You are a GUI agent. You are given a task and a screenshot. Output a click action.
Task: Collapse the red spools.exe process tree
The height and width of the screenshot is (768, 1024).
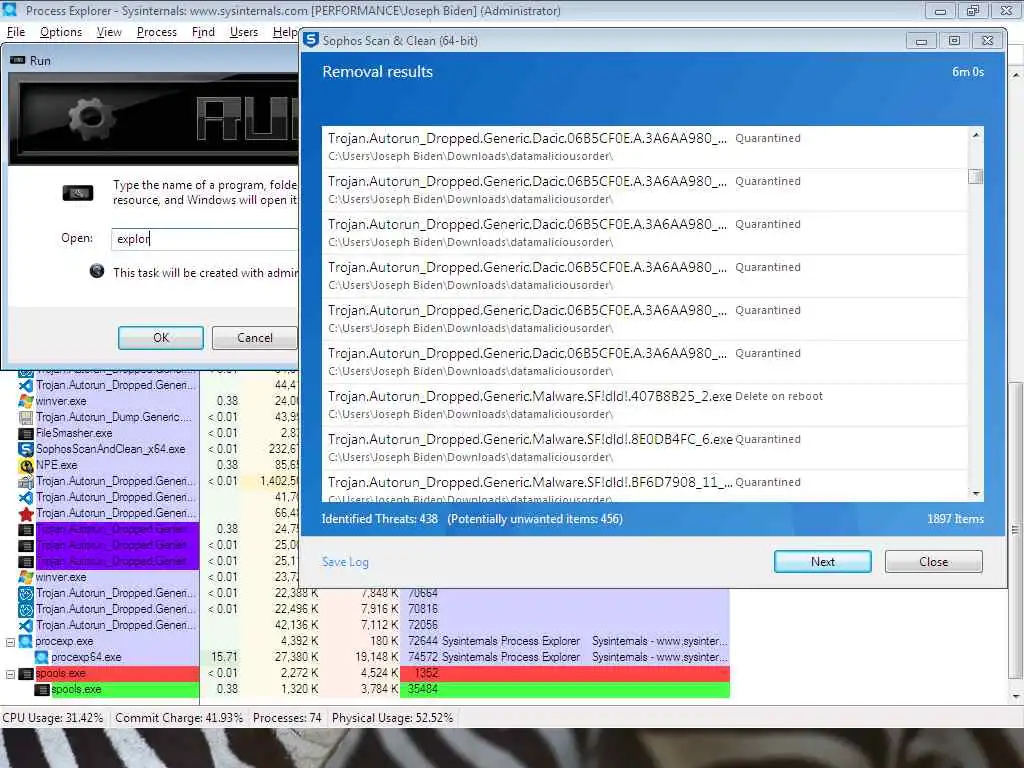coord(10,674)
